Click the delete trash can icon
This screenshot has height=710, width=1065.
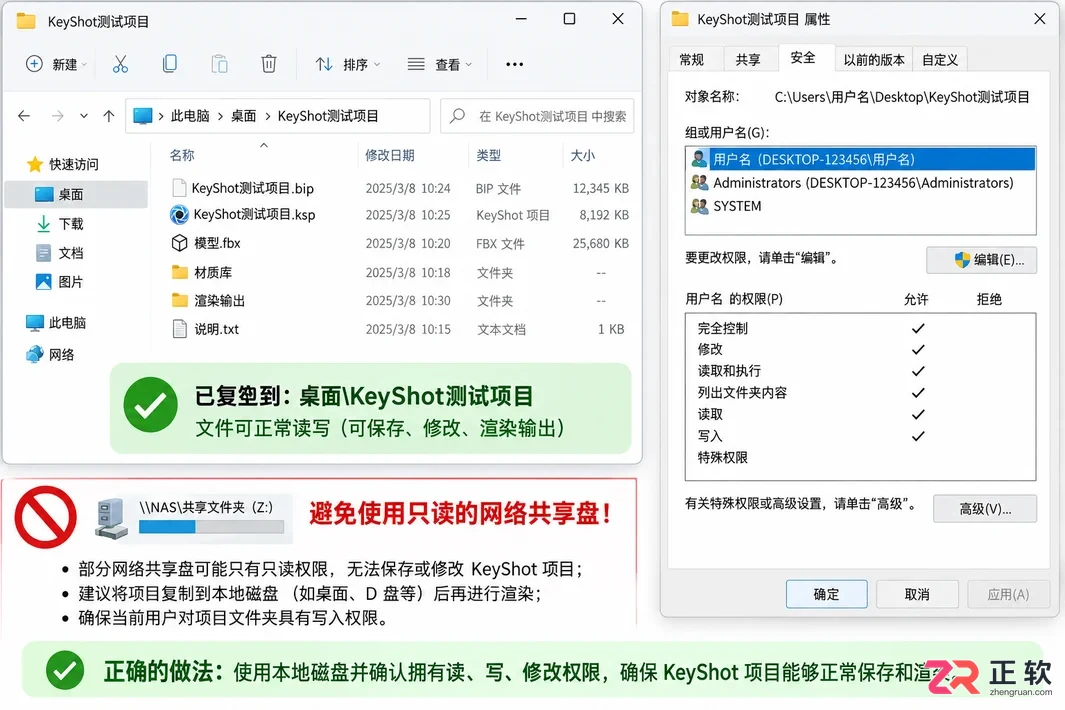[269, 64]
